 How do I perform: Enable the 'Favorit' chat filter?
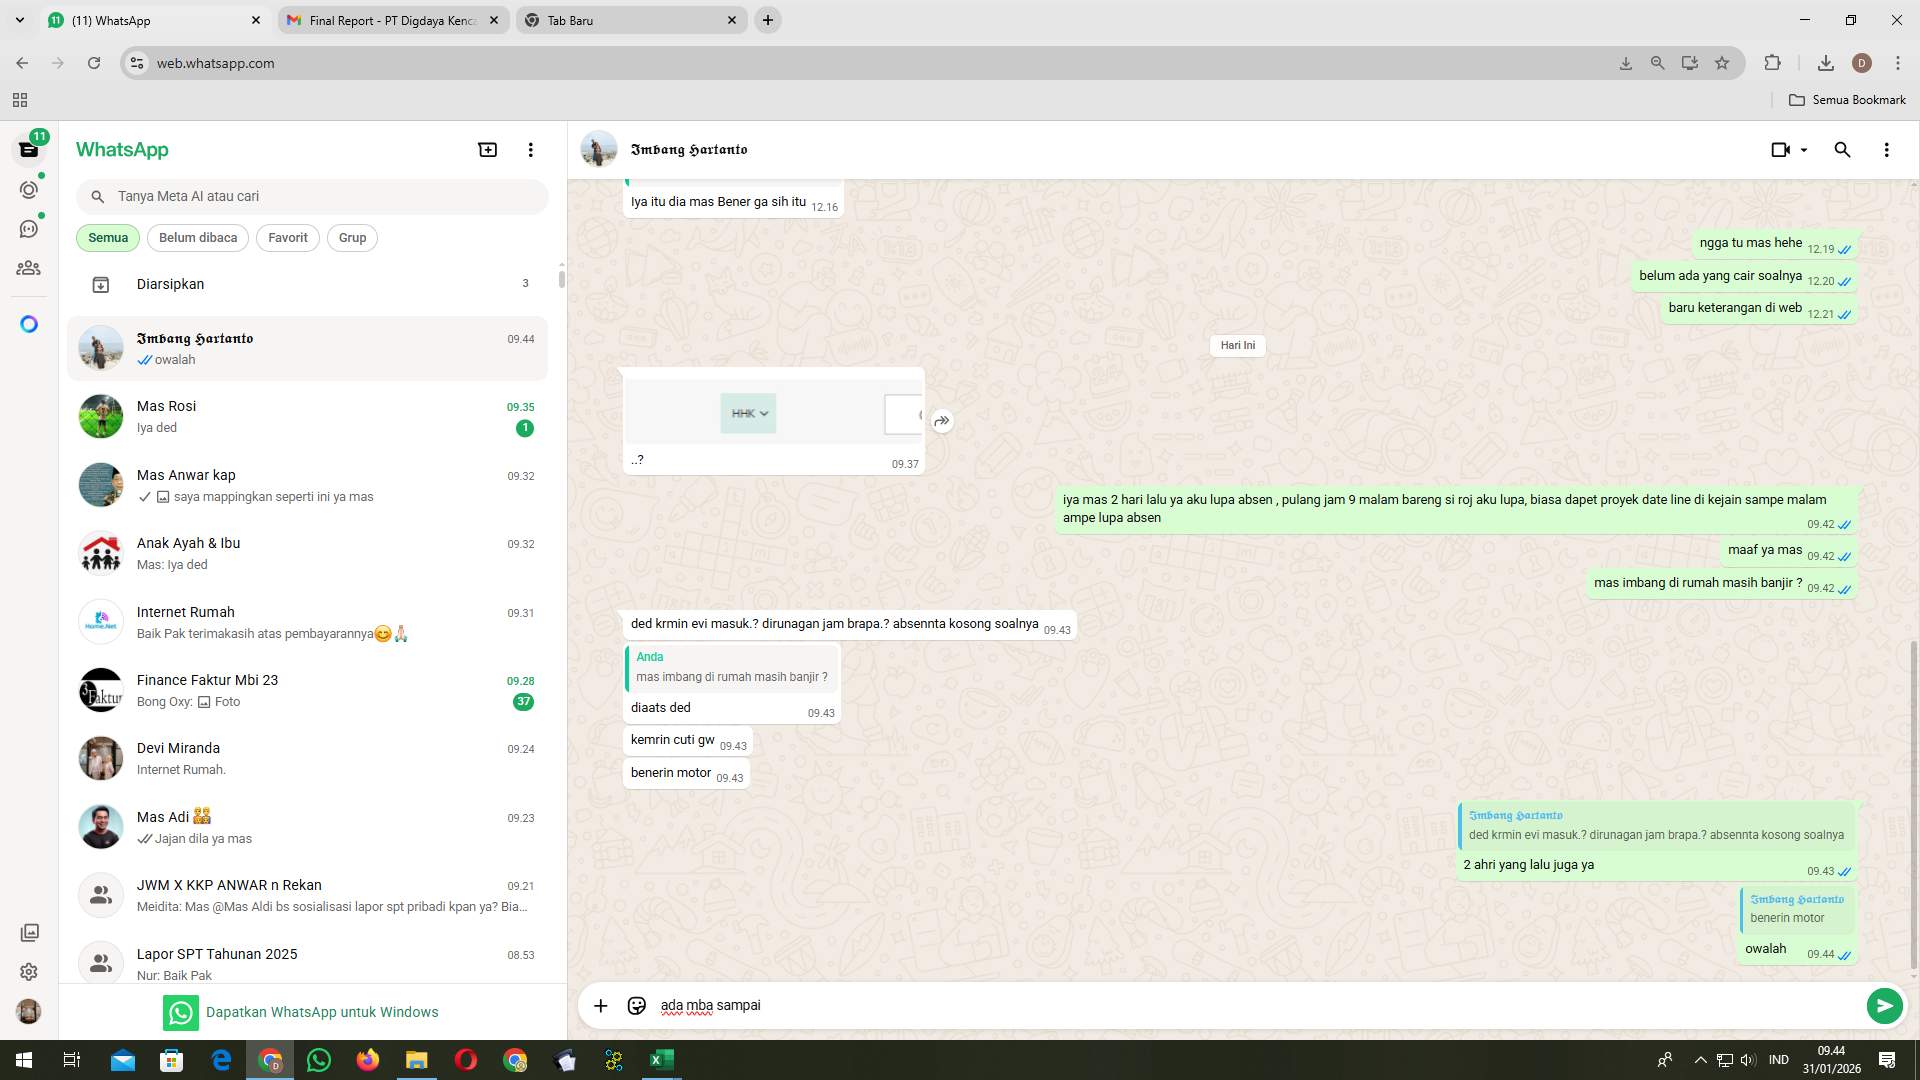pos(287,237)
